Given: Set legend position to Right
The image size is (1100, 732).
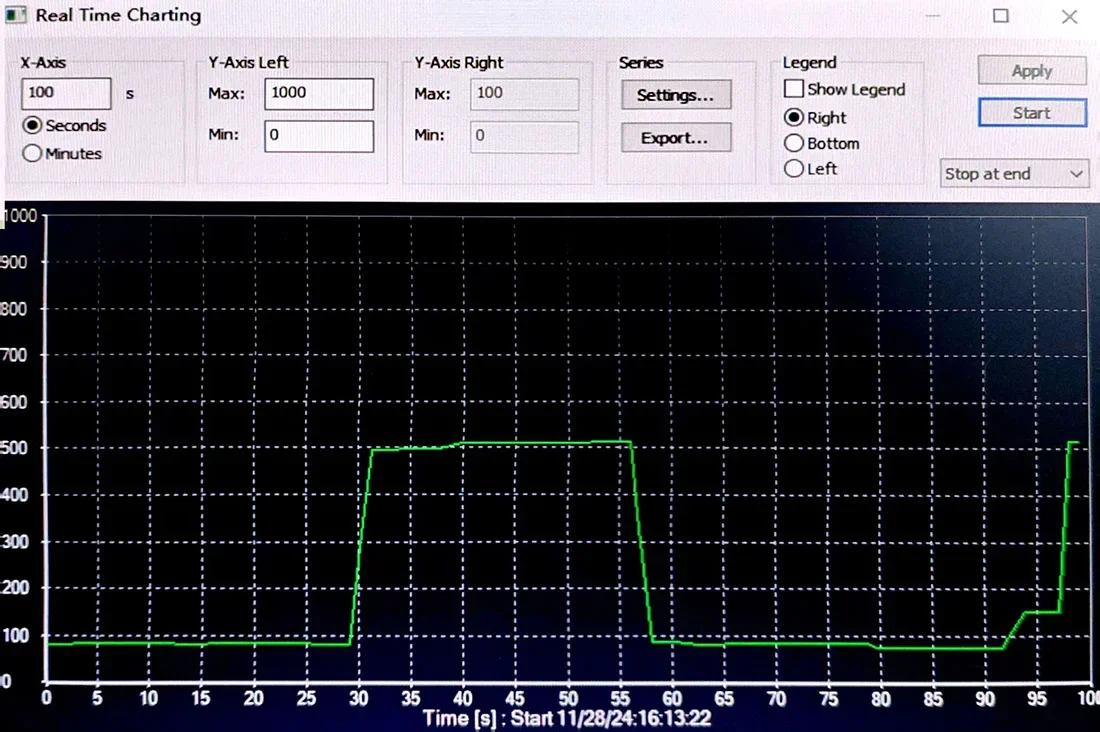Looking at the screenshot, I should [793, 117].
